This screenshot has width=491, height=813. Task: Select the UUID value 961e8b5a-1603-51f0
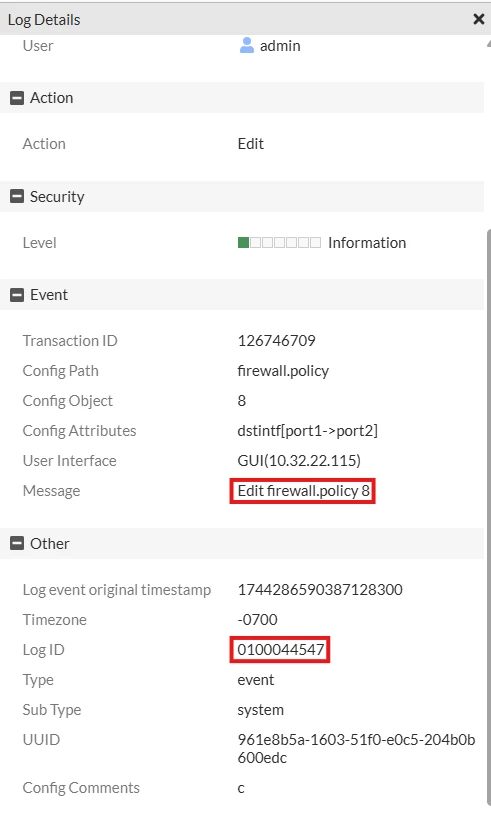[356, 749]
